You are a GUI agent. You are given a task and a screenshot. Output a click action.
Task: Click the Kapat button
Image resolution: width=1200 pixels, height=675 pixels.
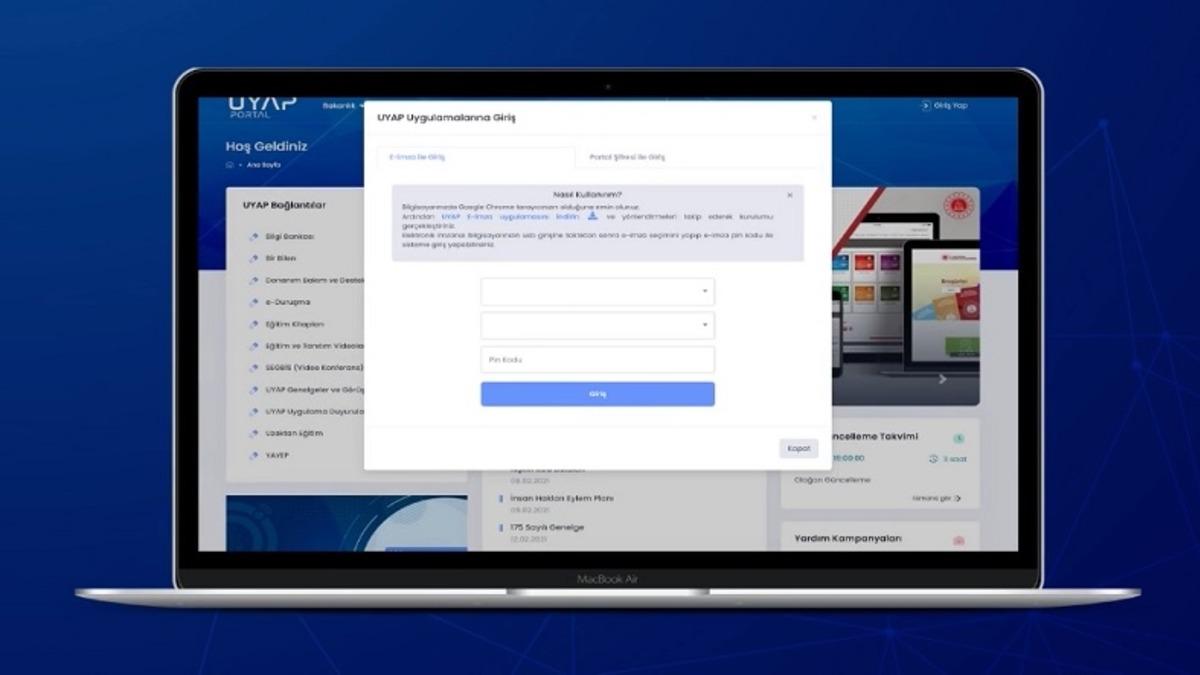pyautogui.click(x=798, y=448)
